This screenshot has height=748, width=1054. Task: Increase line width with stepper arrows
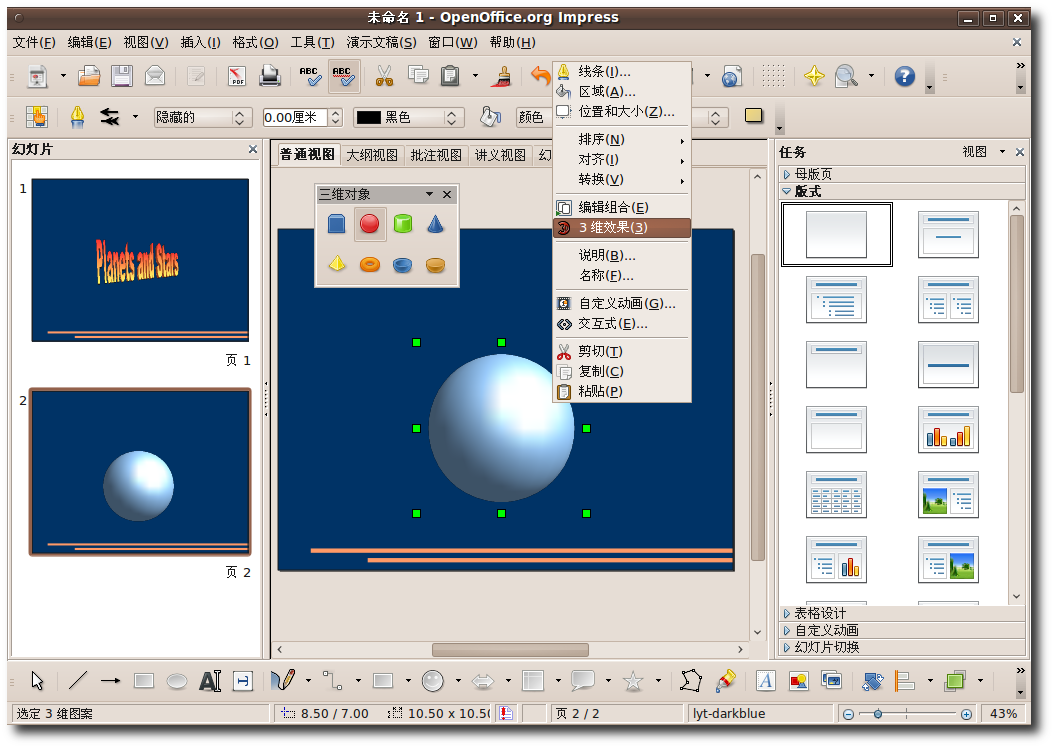click(x=335, y=113)
